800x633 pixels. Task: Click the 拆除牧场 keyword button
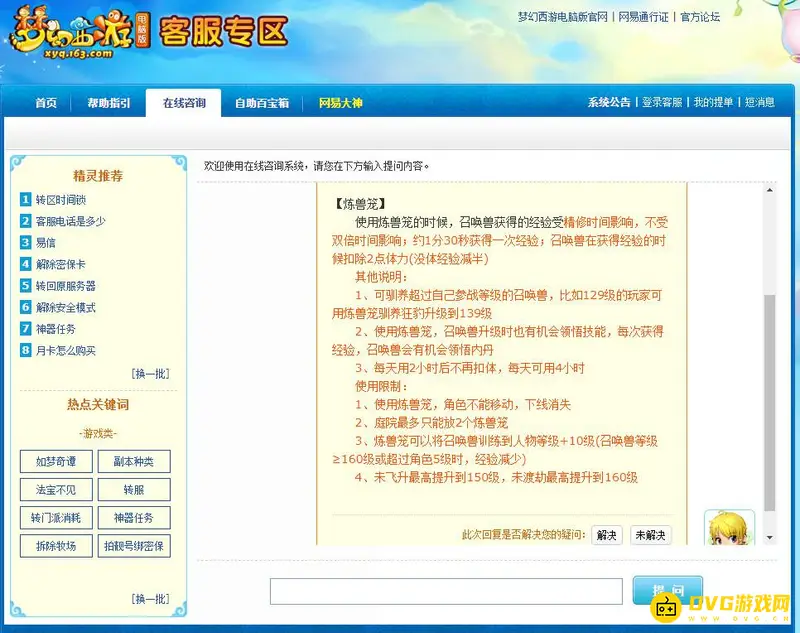pyautogui.click(x=56, y=546)
